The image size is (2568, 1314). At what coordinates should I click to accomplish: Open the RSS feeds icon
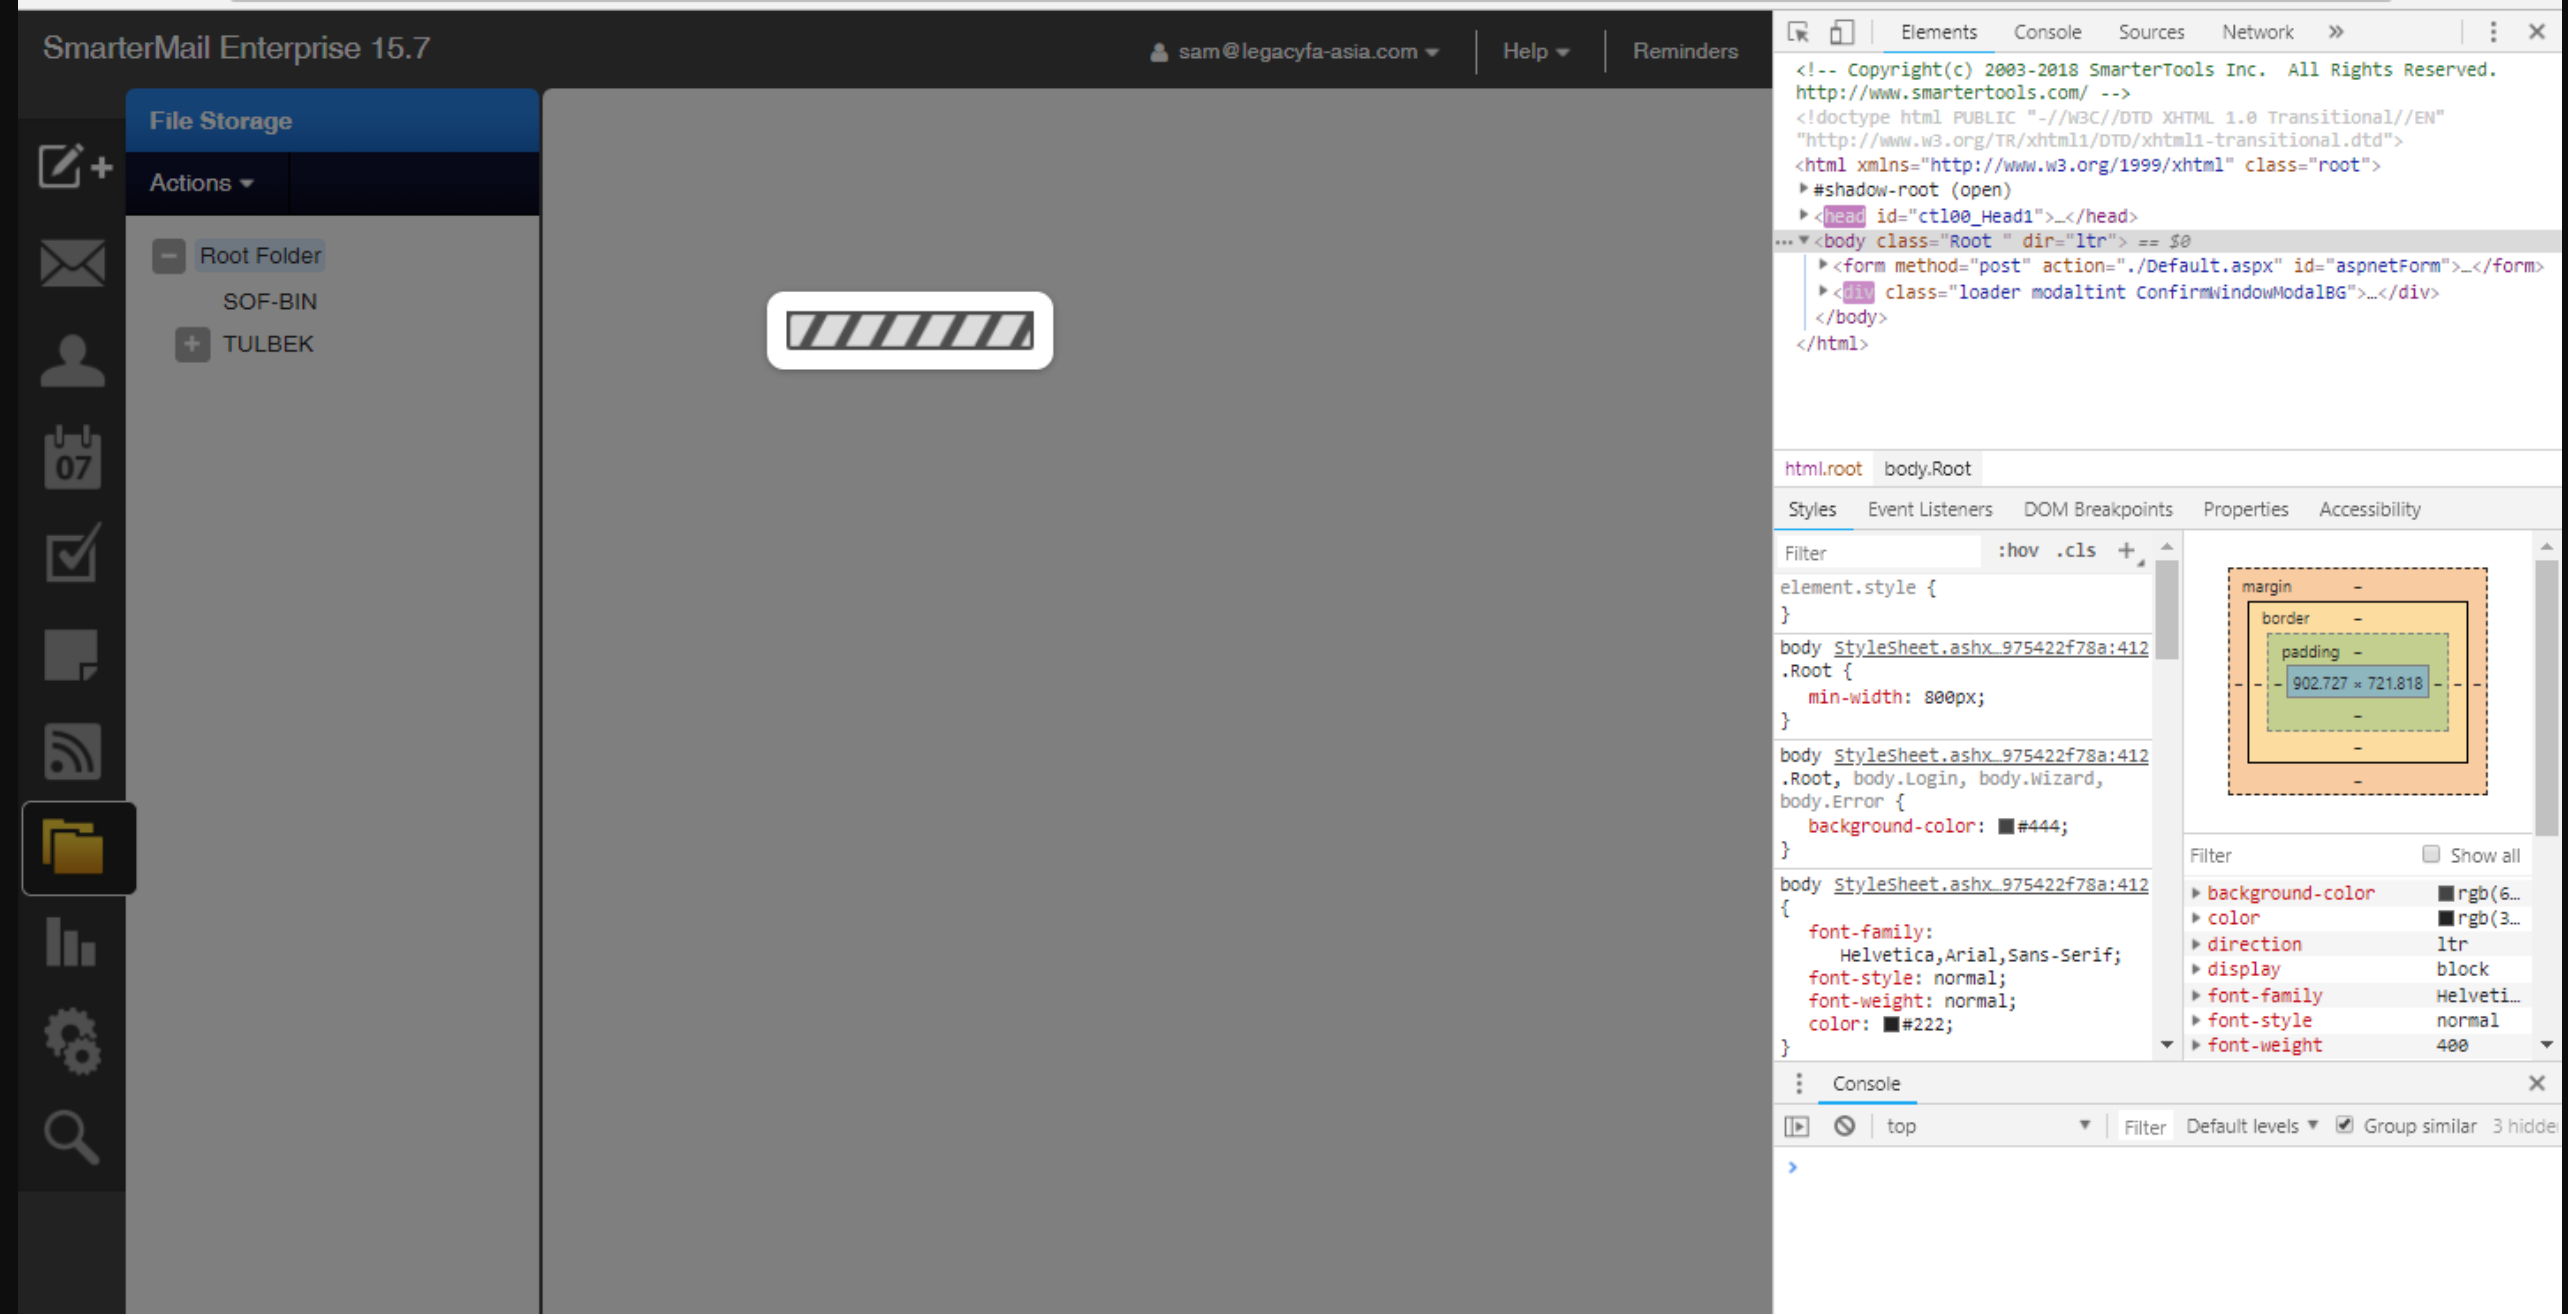click(x=72, y=752)
